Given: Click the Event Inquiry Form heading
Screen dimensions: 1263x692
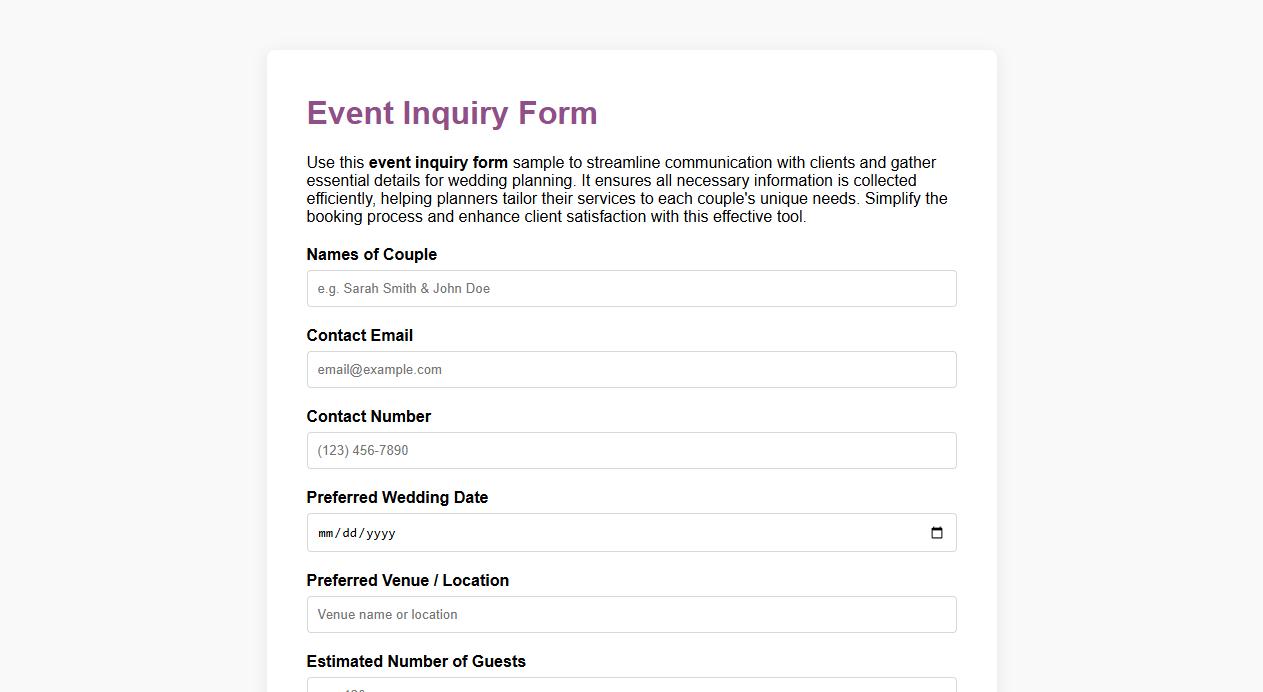Looking at the screenshot, I should pyautogui.click(x=451, y=113).
